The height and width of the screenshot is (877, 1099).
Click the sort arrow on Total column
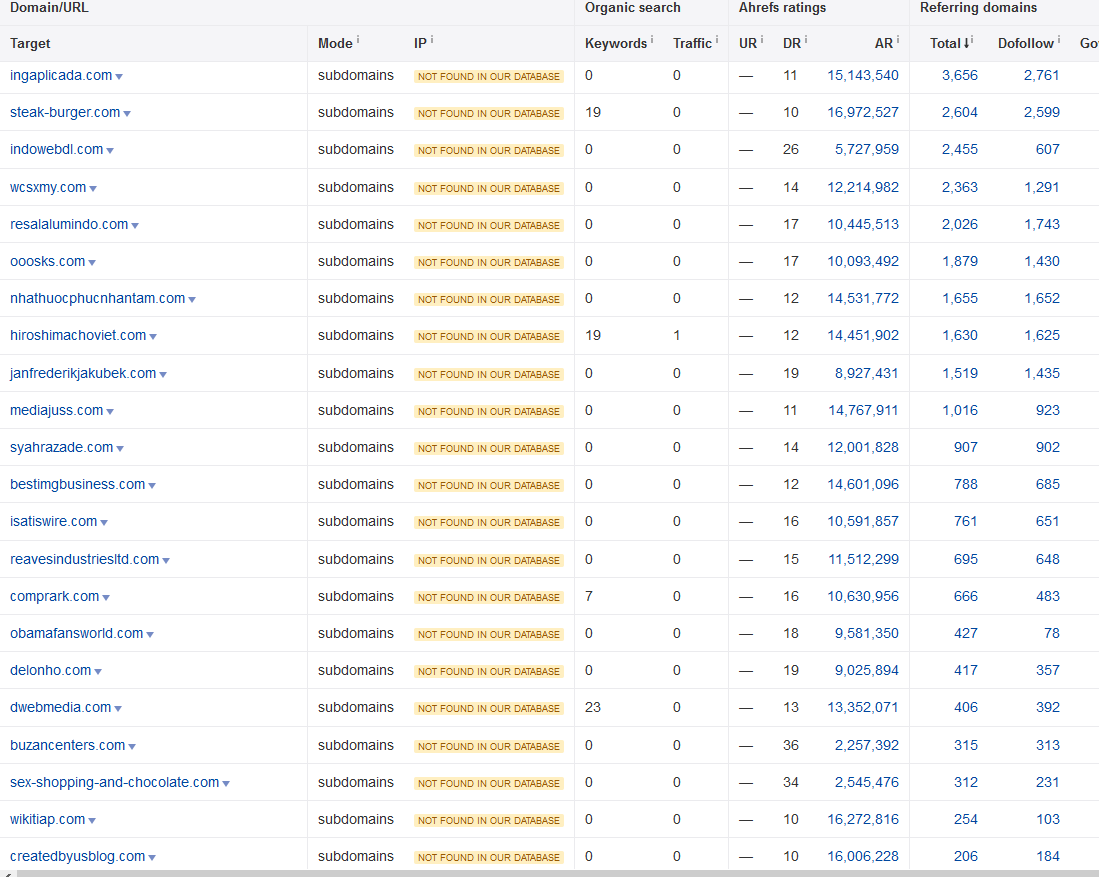pos(967,43)
